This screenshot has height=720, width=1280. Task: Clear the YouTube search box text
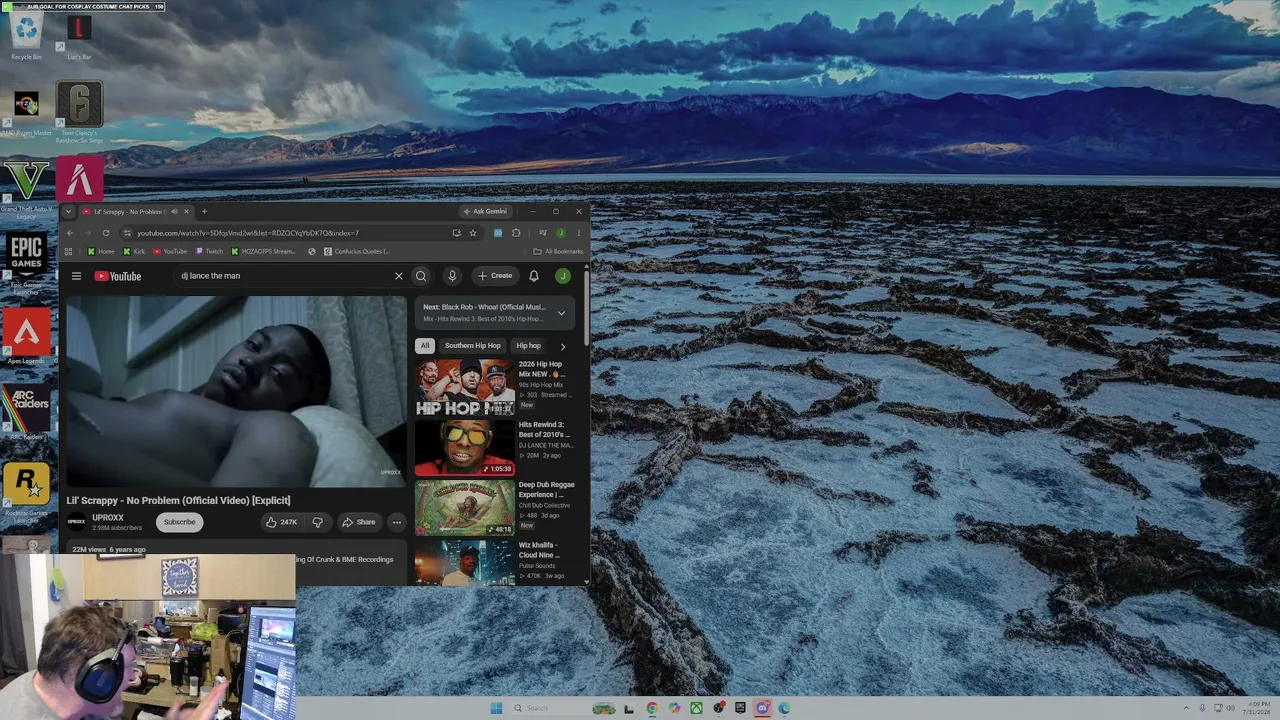click(x=398, y=276)
